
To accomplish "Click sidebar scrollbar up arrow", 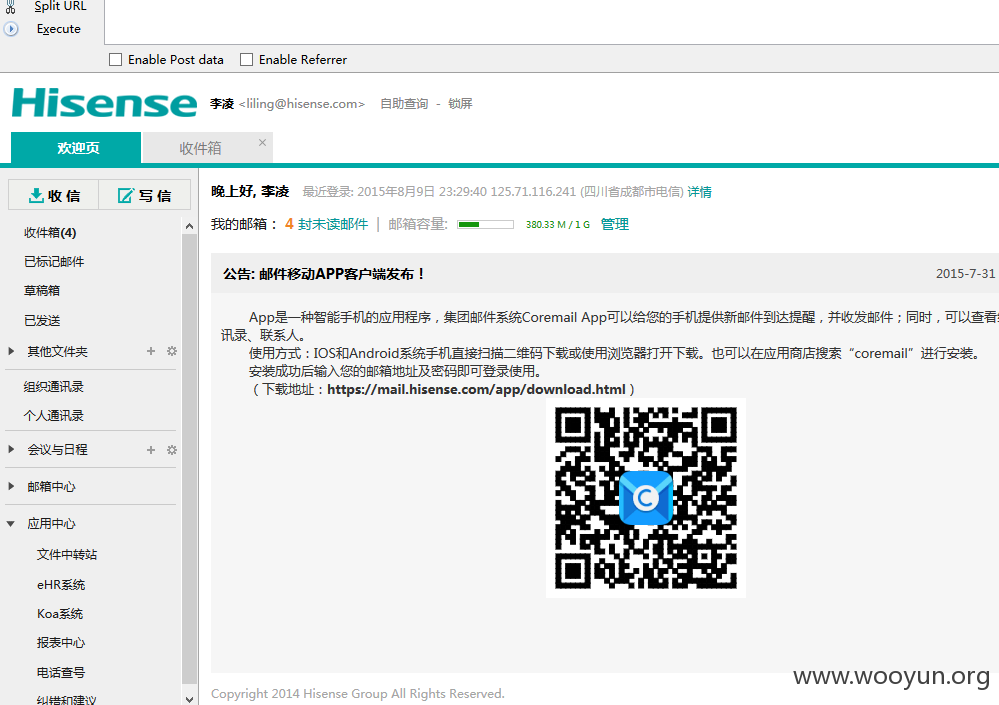I will click(189, 226).
